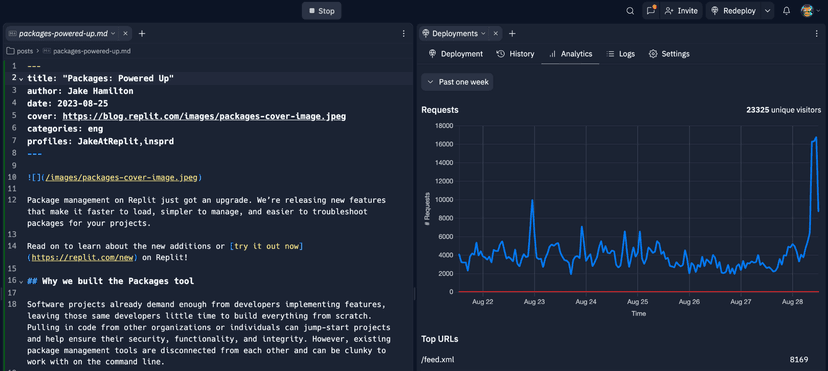
Task: Click the 'try it out now' link text
Action: 267,246
